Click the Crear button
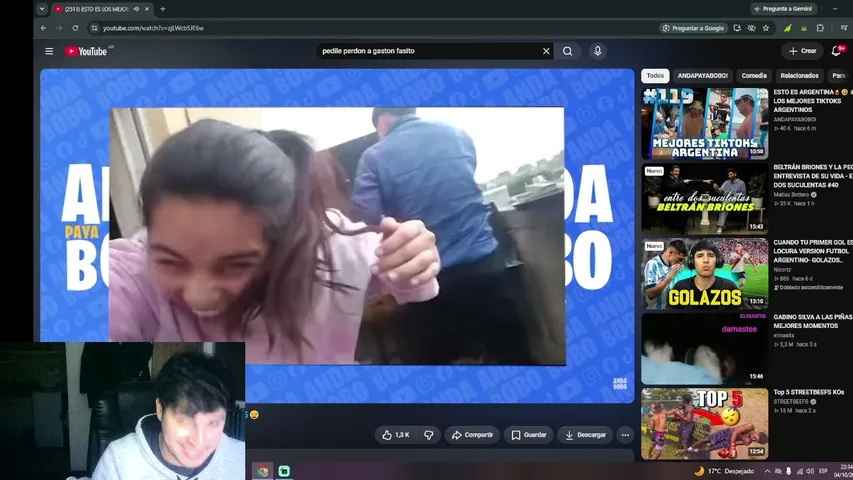This screenshot has width=853, height=480. click(x=802, y=51)
